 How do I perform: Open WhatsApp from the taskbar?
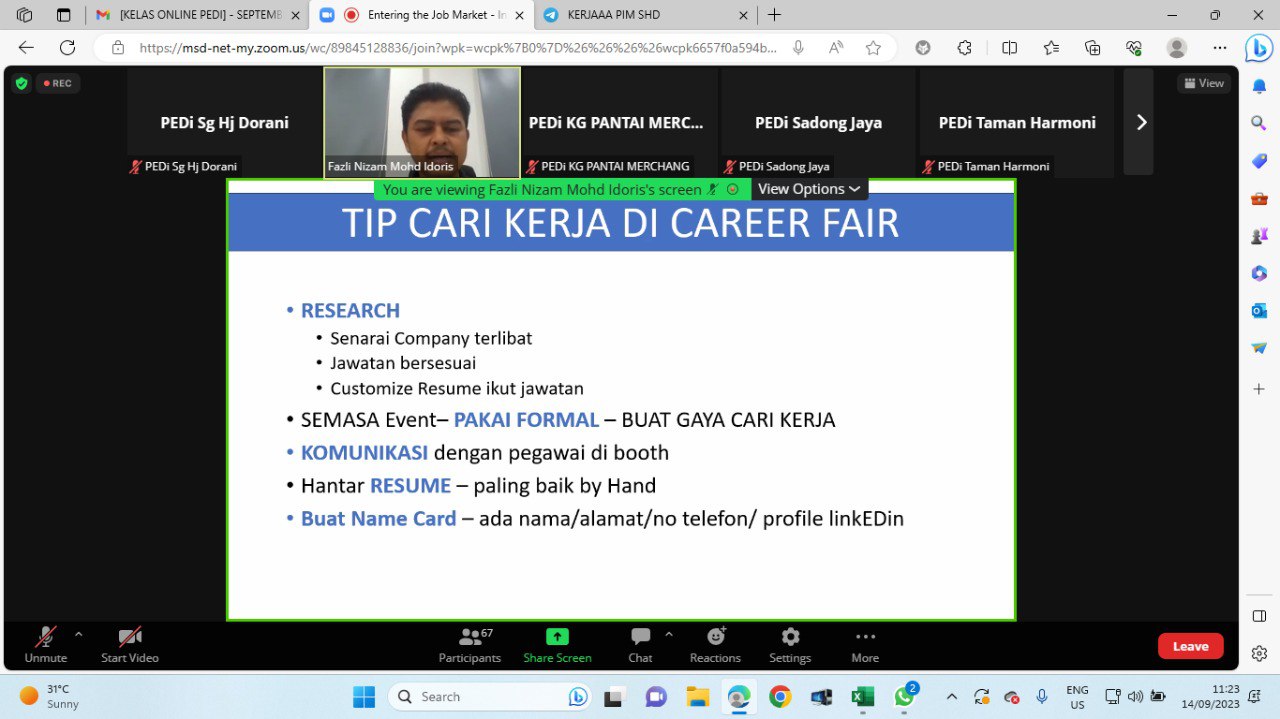pyautogui.click(x=905, y=696)
